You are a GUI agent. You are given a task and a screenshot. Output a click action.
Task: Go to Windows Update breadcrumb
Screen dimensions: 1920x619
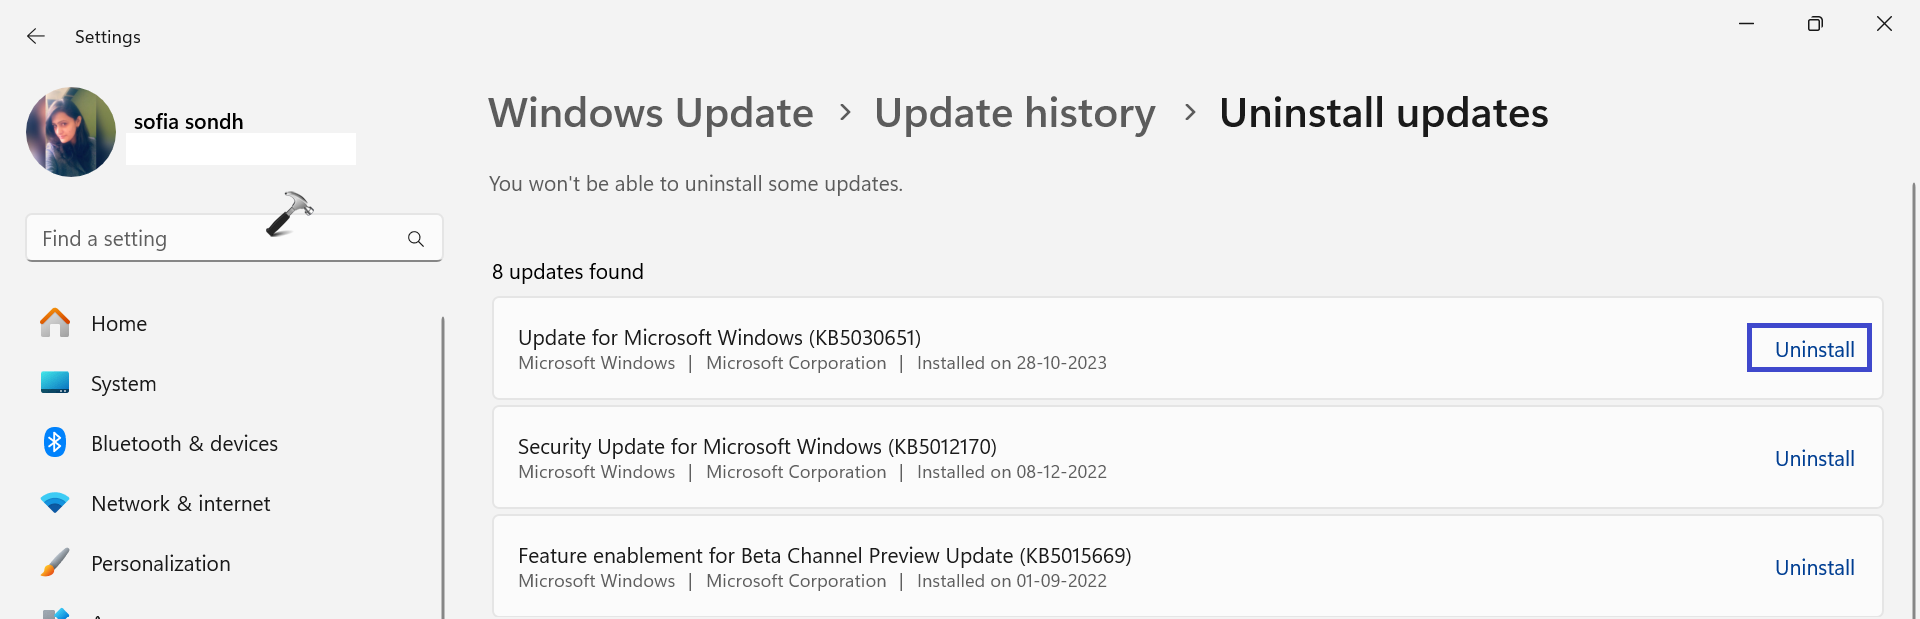pyautogui.click(x=651, y=113)
